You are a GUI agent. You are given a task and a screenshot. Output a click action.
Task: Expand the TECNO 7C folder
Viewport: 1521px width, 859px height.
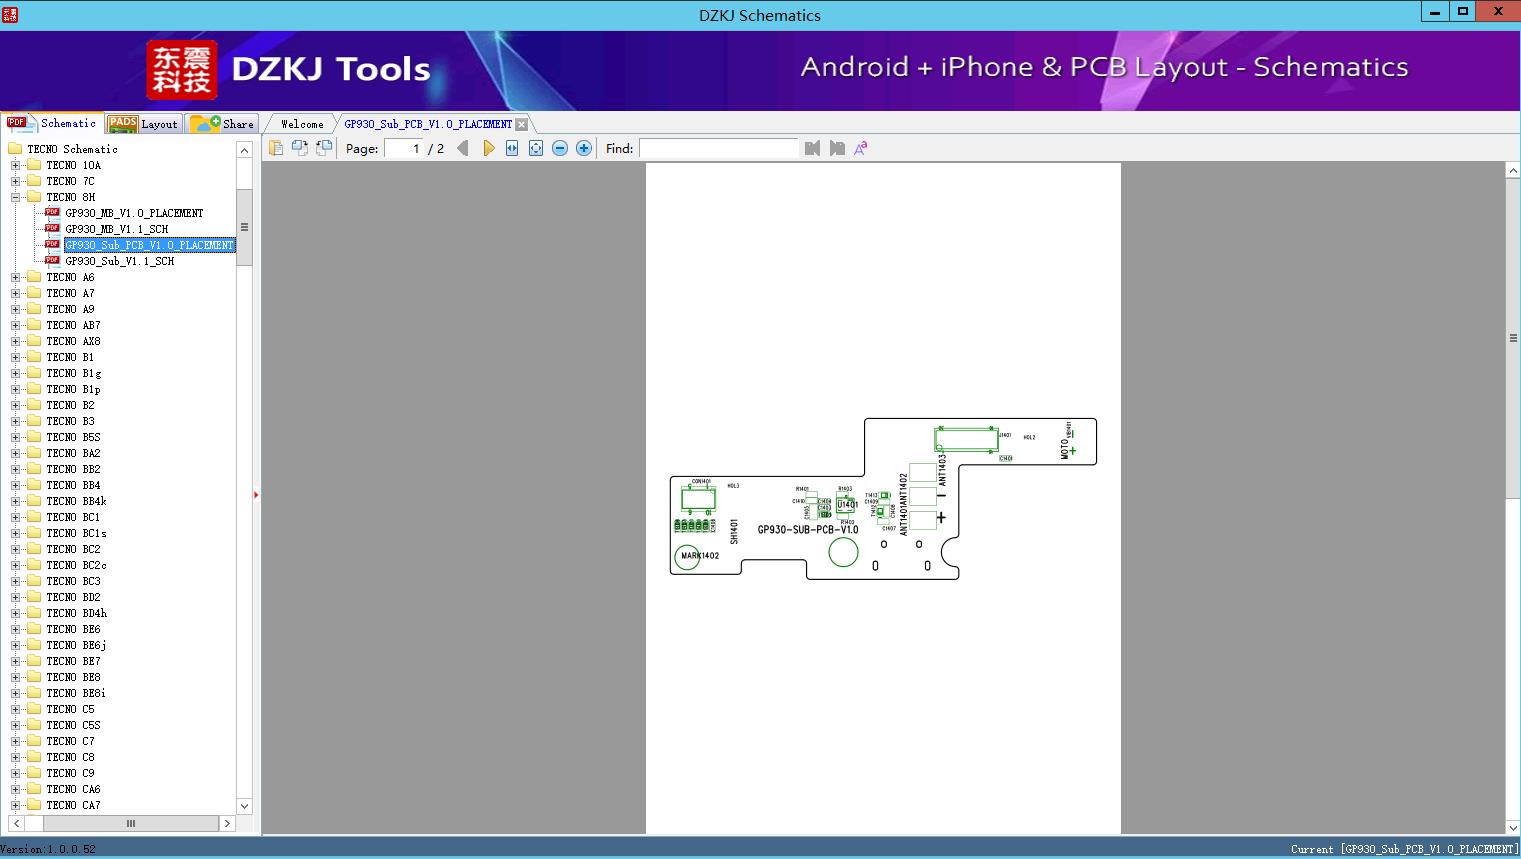[15, 181]
